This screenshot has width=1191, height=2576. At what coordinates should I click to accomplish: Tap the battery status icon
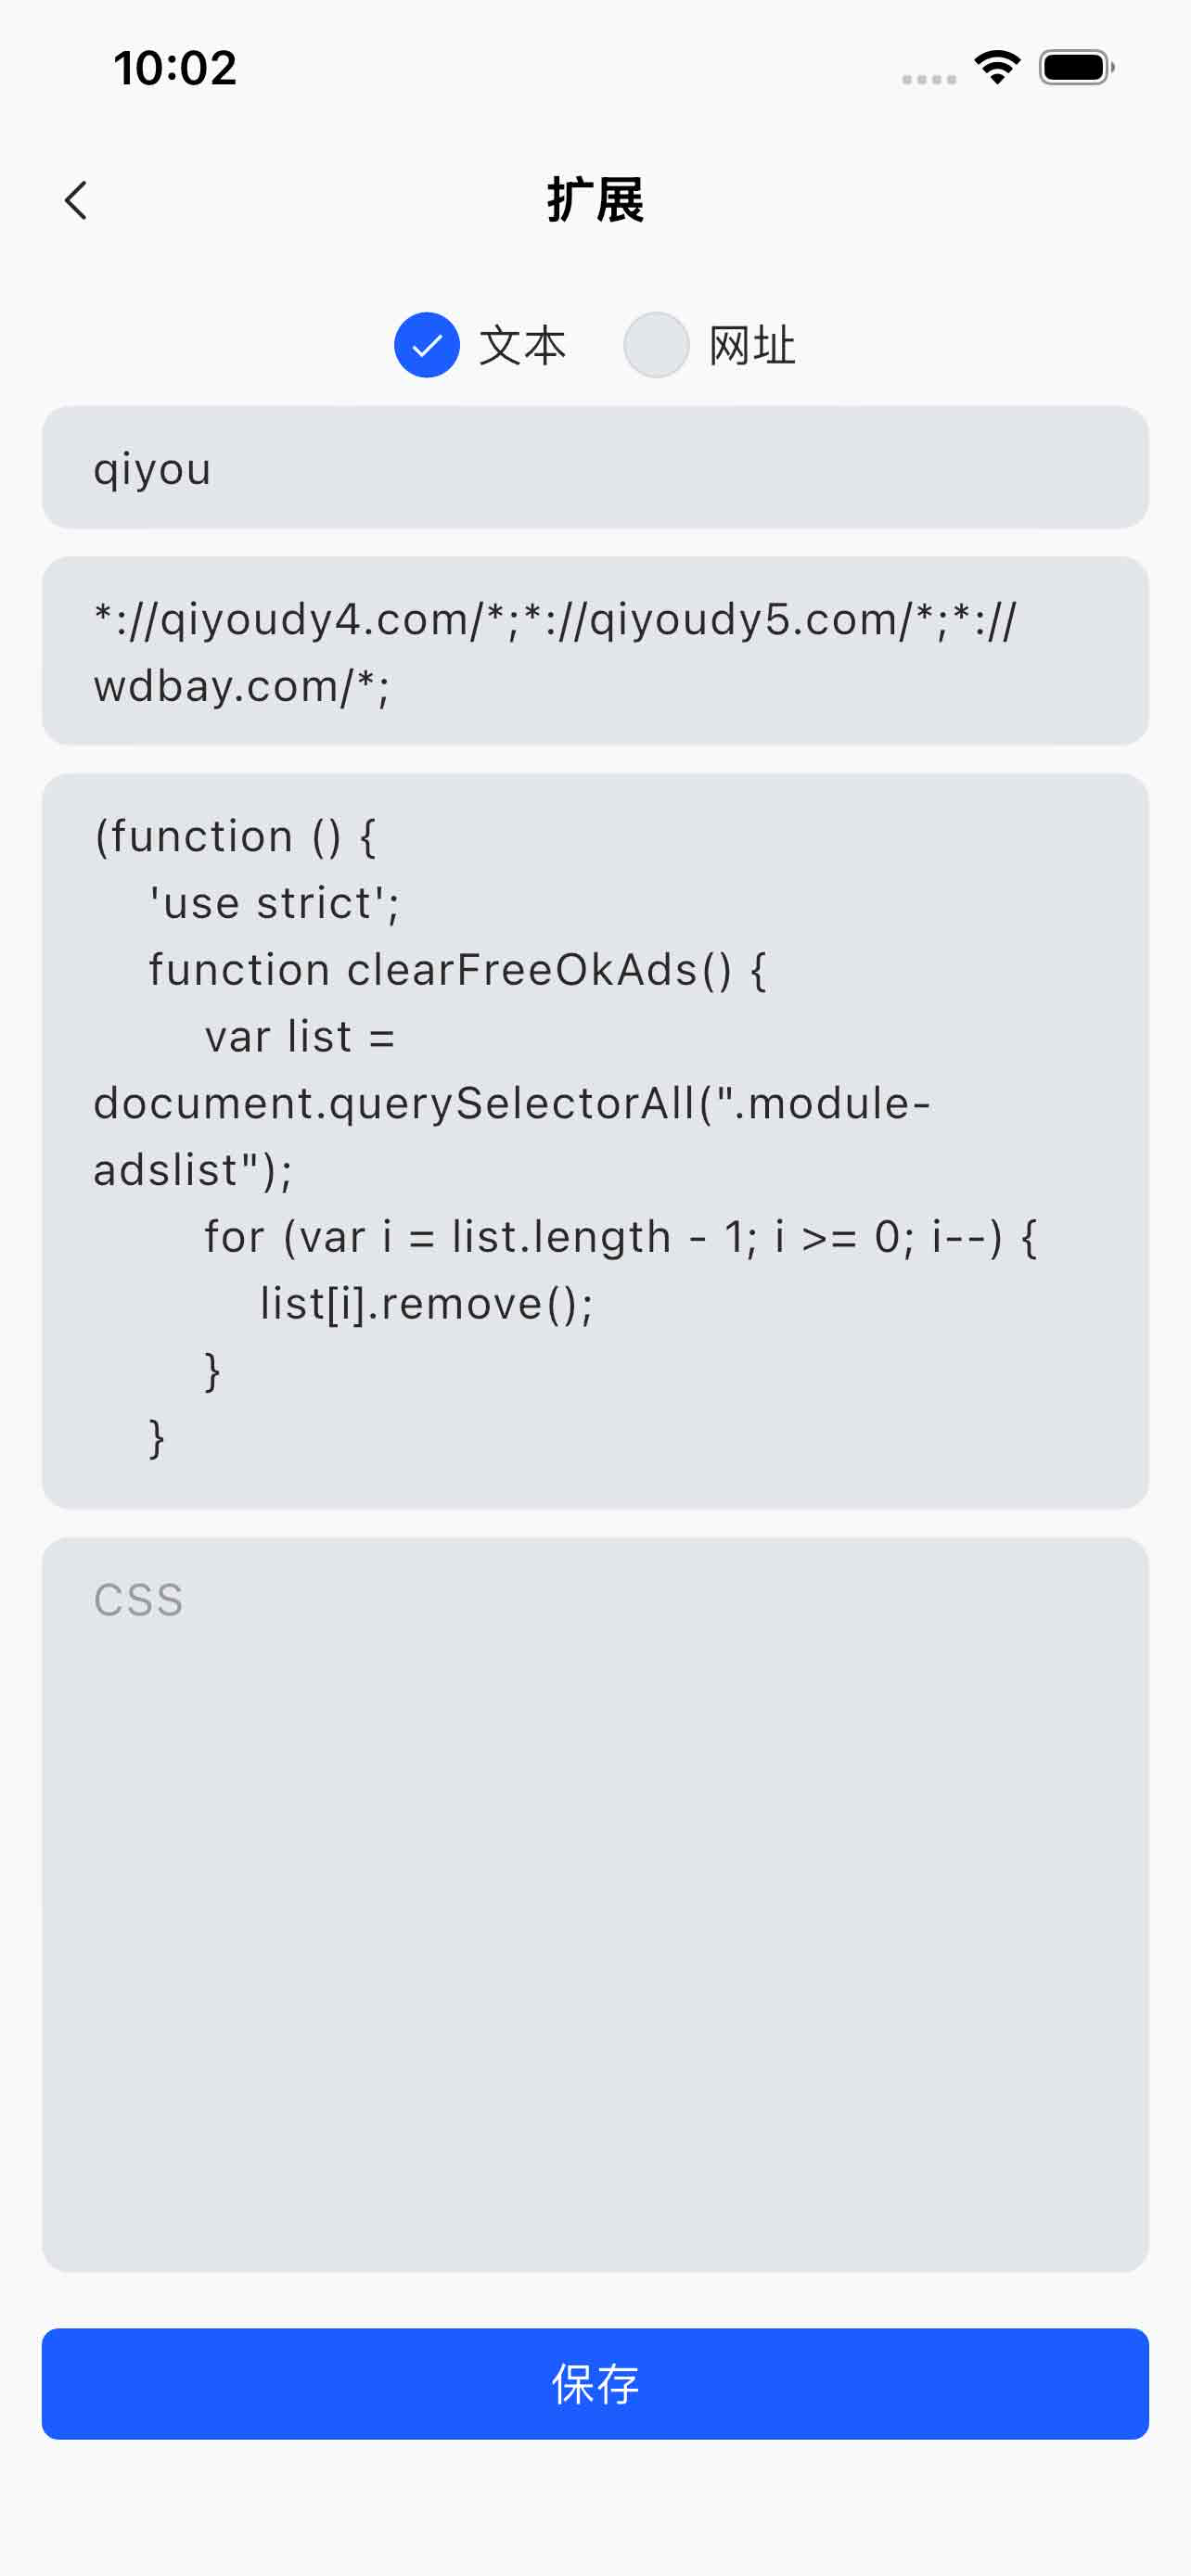tap(1077, 67)
